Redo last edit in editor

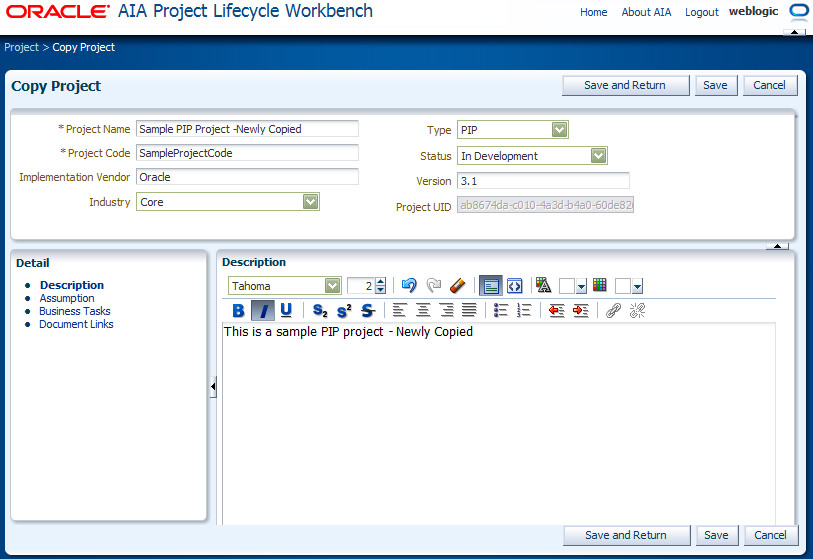[x=433, y=285]
